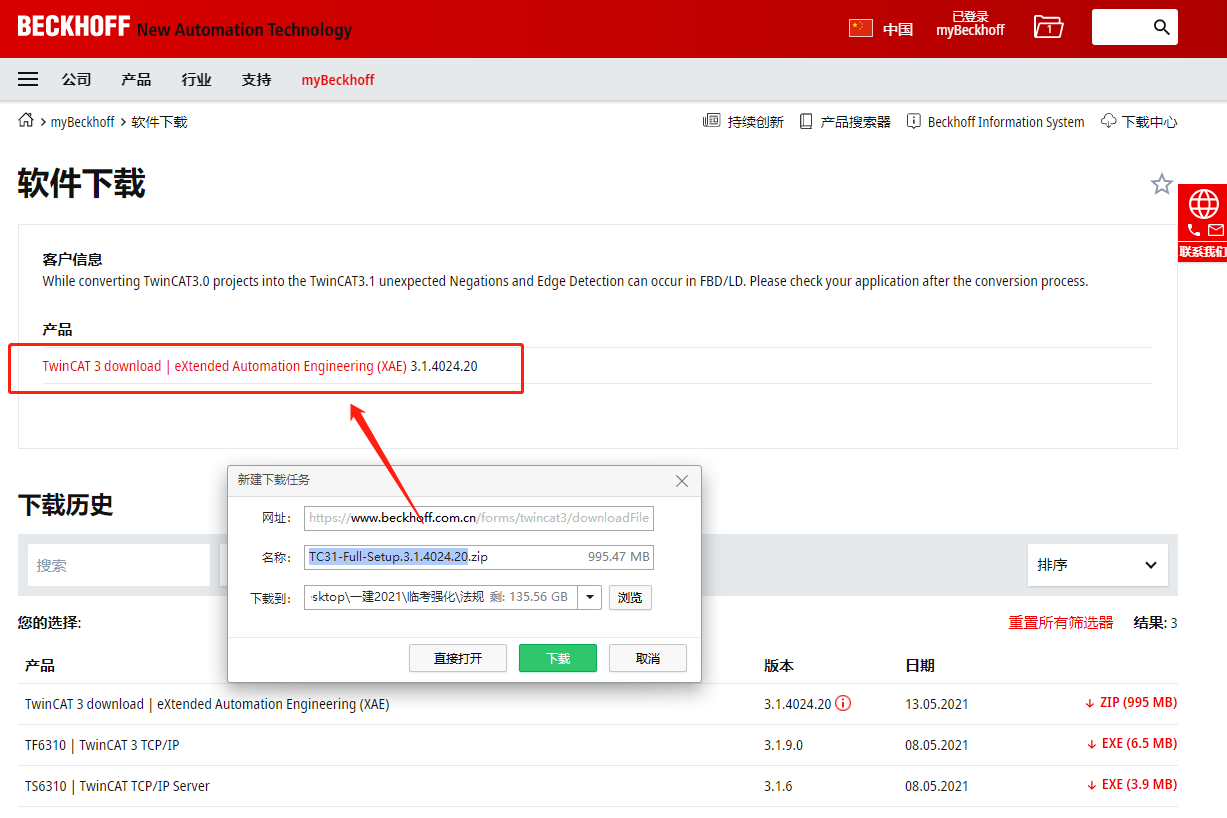1227x818 pixels.
Task: Click the 搜索 field in download history
Action: [x=118, y=565]
